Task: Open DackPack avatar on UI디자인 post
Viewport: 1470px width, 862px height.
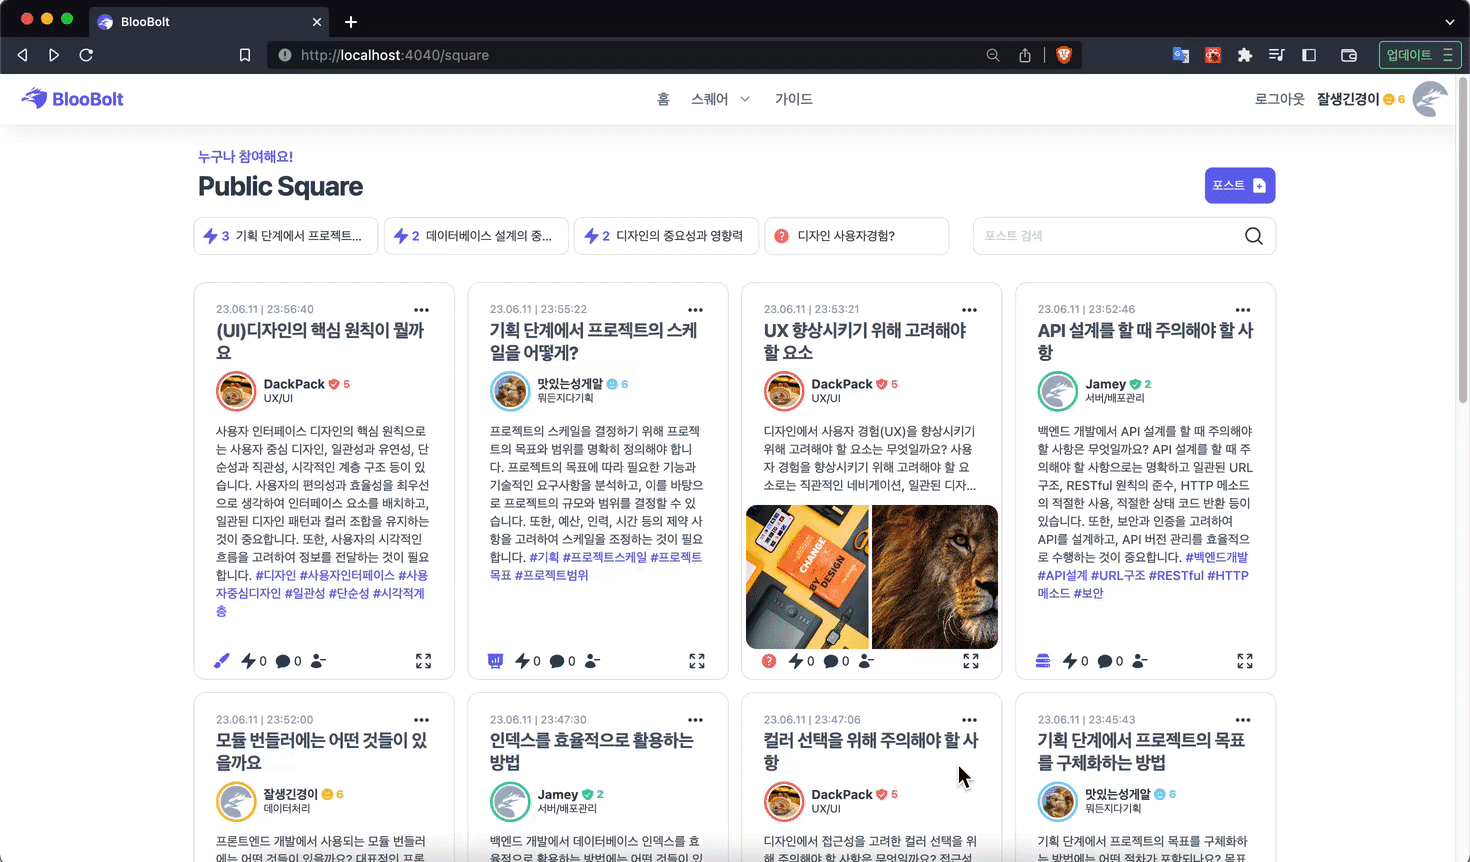Action: click(236, 391)
